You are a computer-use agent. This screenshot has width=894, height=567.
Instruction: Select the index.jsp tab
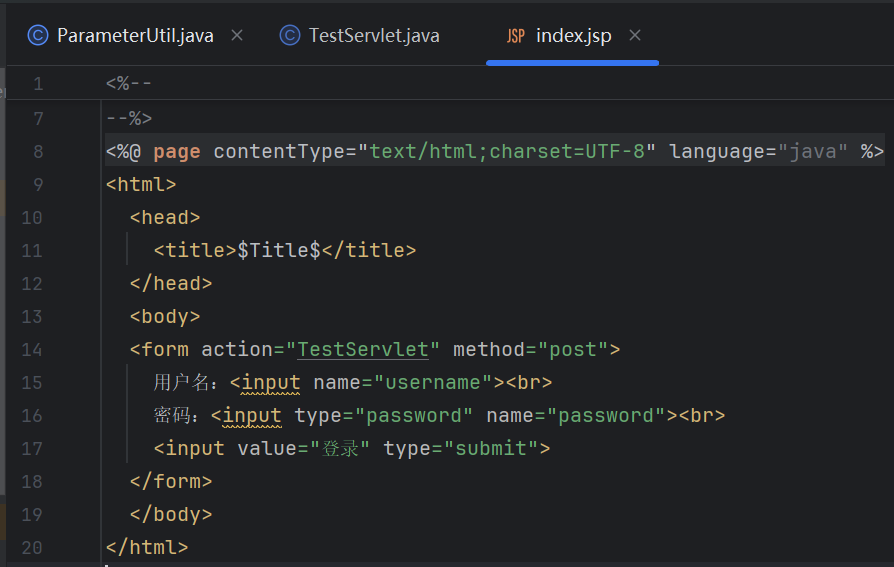click(573, 35)
